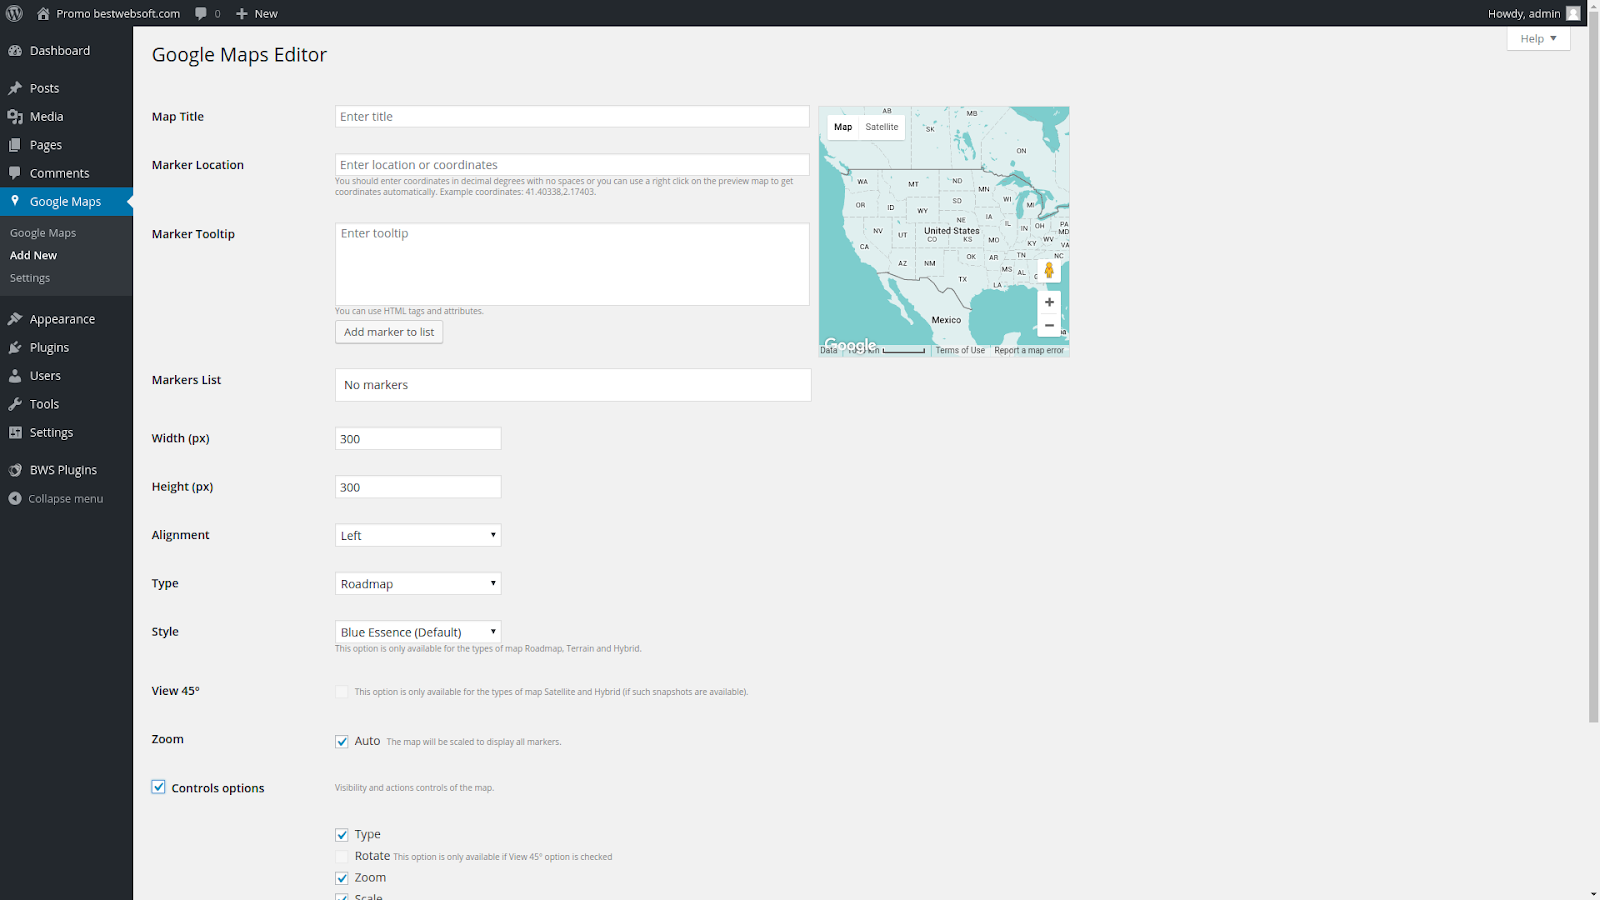Open the Alignment dropdown set to Left
The height and width of the screenshot is (900, 1600).
click(418, 535)
